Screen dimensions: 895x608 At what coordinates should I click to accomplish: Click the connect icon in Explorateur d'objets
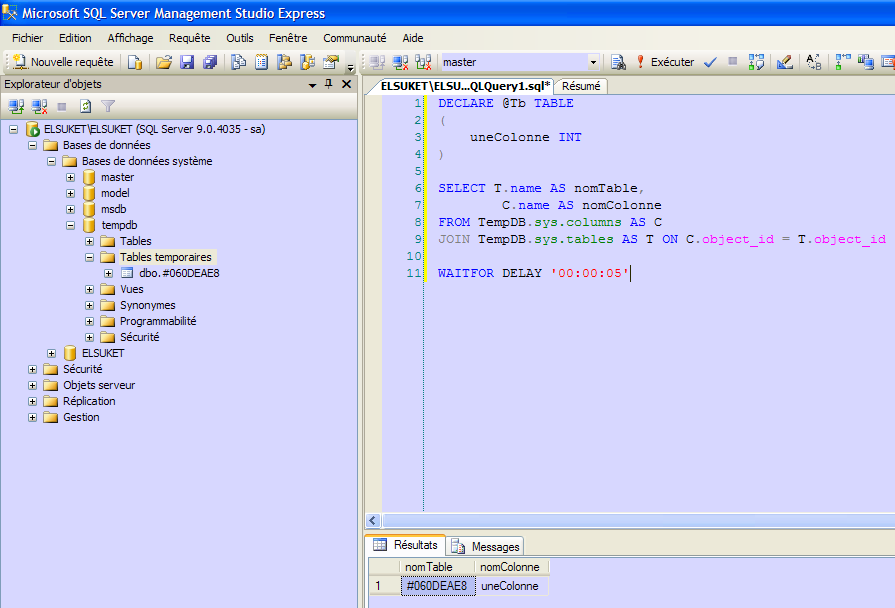coord(16,106)
